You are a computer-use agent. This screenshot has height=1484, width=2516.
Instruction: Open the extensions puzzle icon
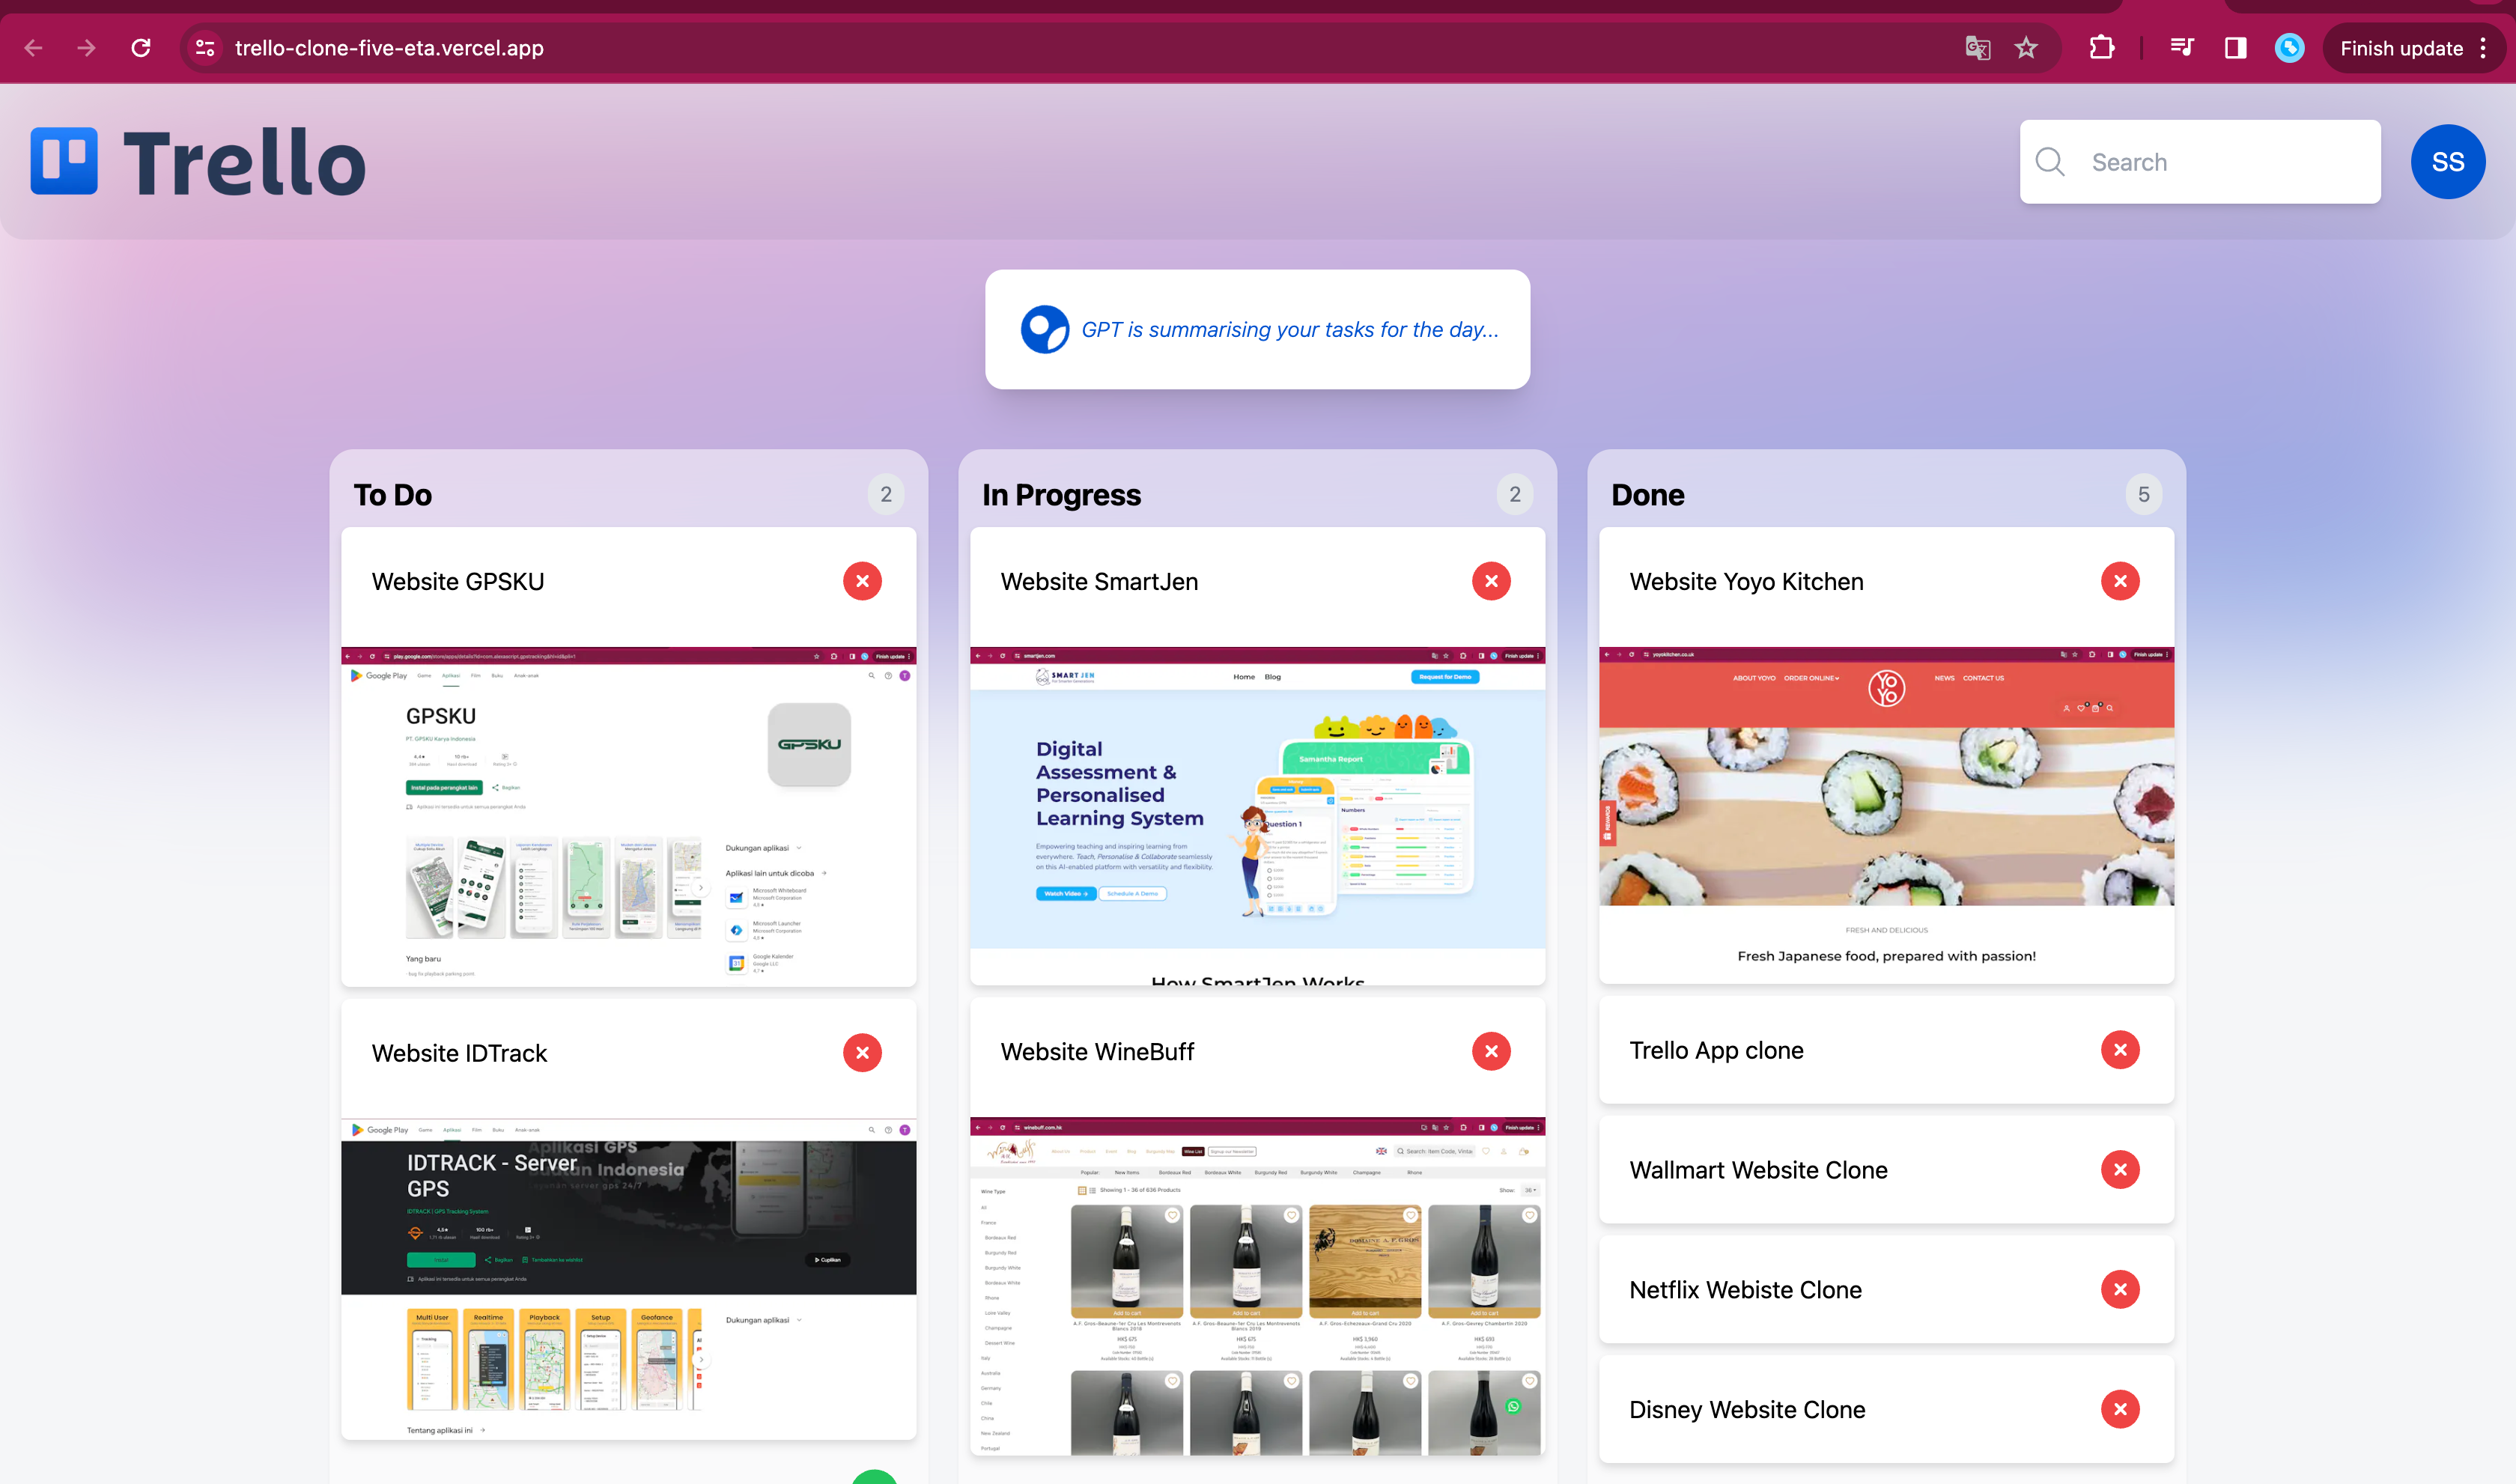click(2102, 48)
